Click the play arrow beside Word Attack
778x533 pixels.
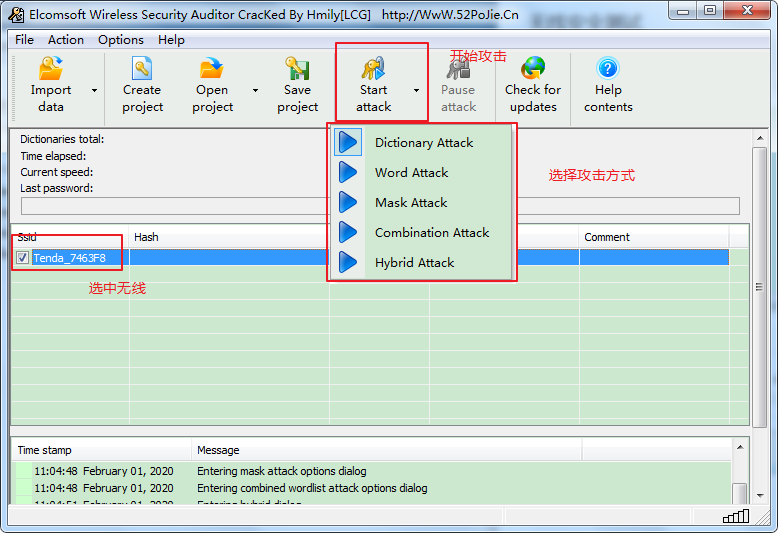[x=348, y=172]
